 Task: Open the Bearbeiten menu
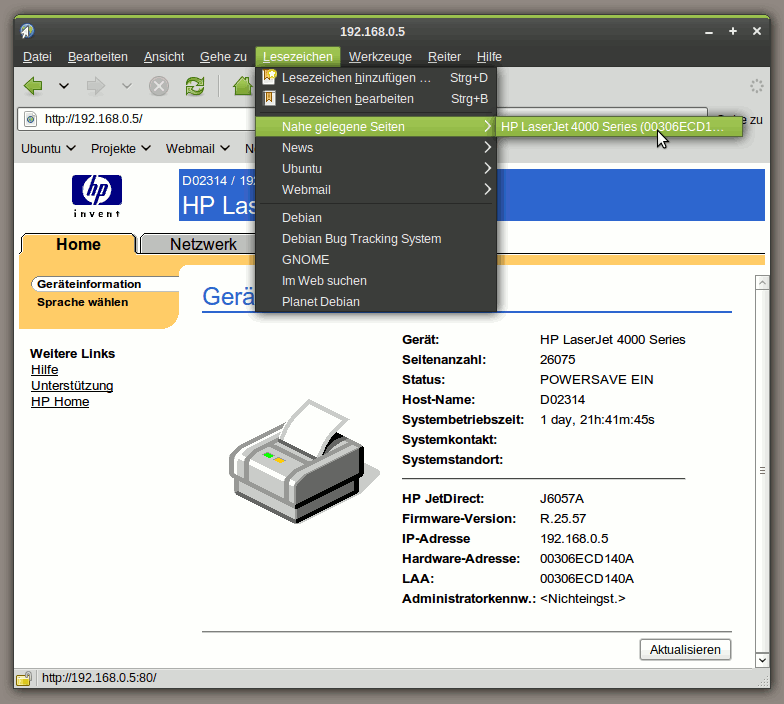(x=98, y=56)
